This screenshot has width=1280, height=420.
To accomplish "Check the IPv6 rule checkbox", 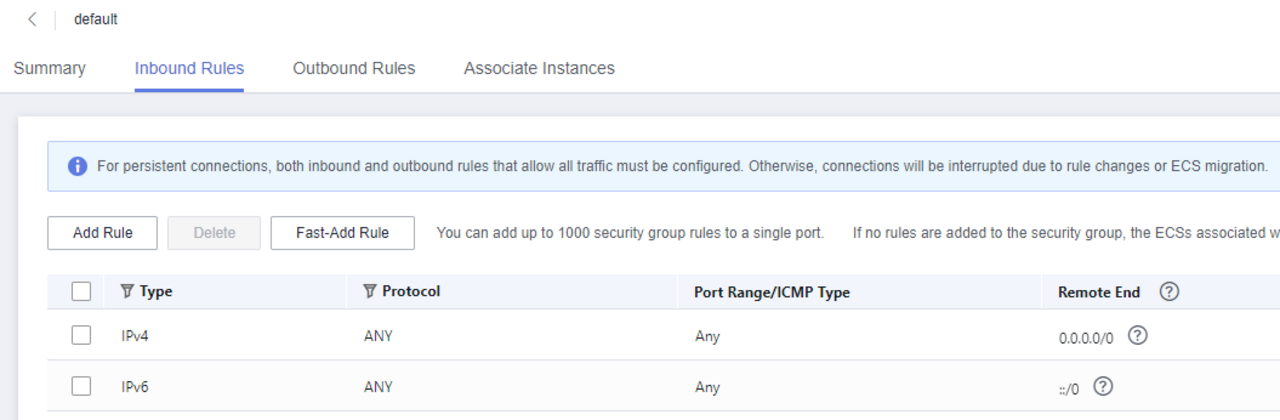I will click(x=81, y=386).
